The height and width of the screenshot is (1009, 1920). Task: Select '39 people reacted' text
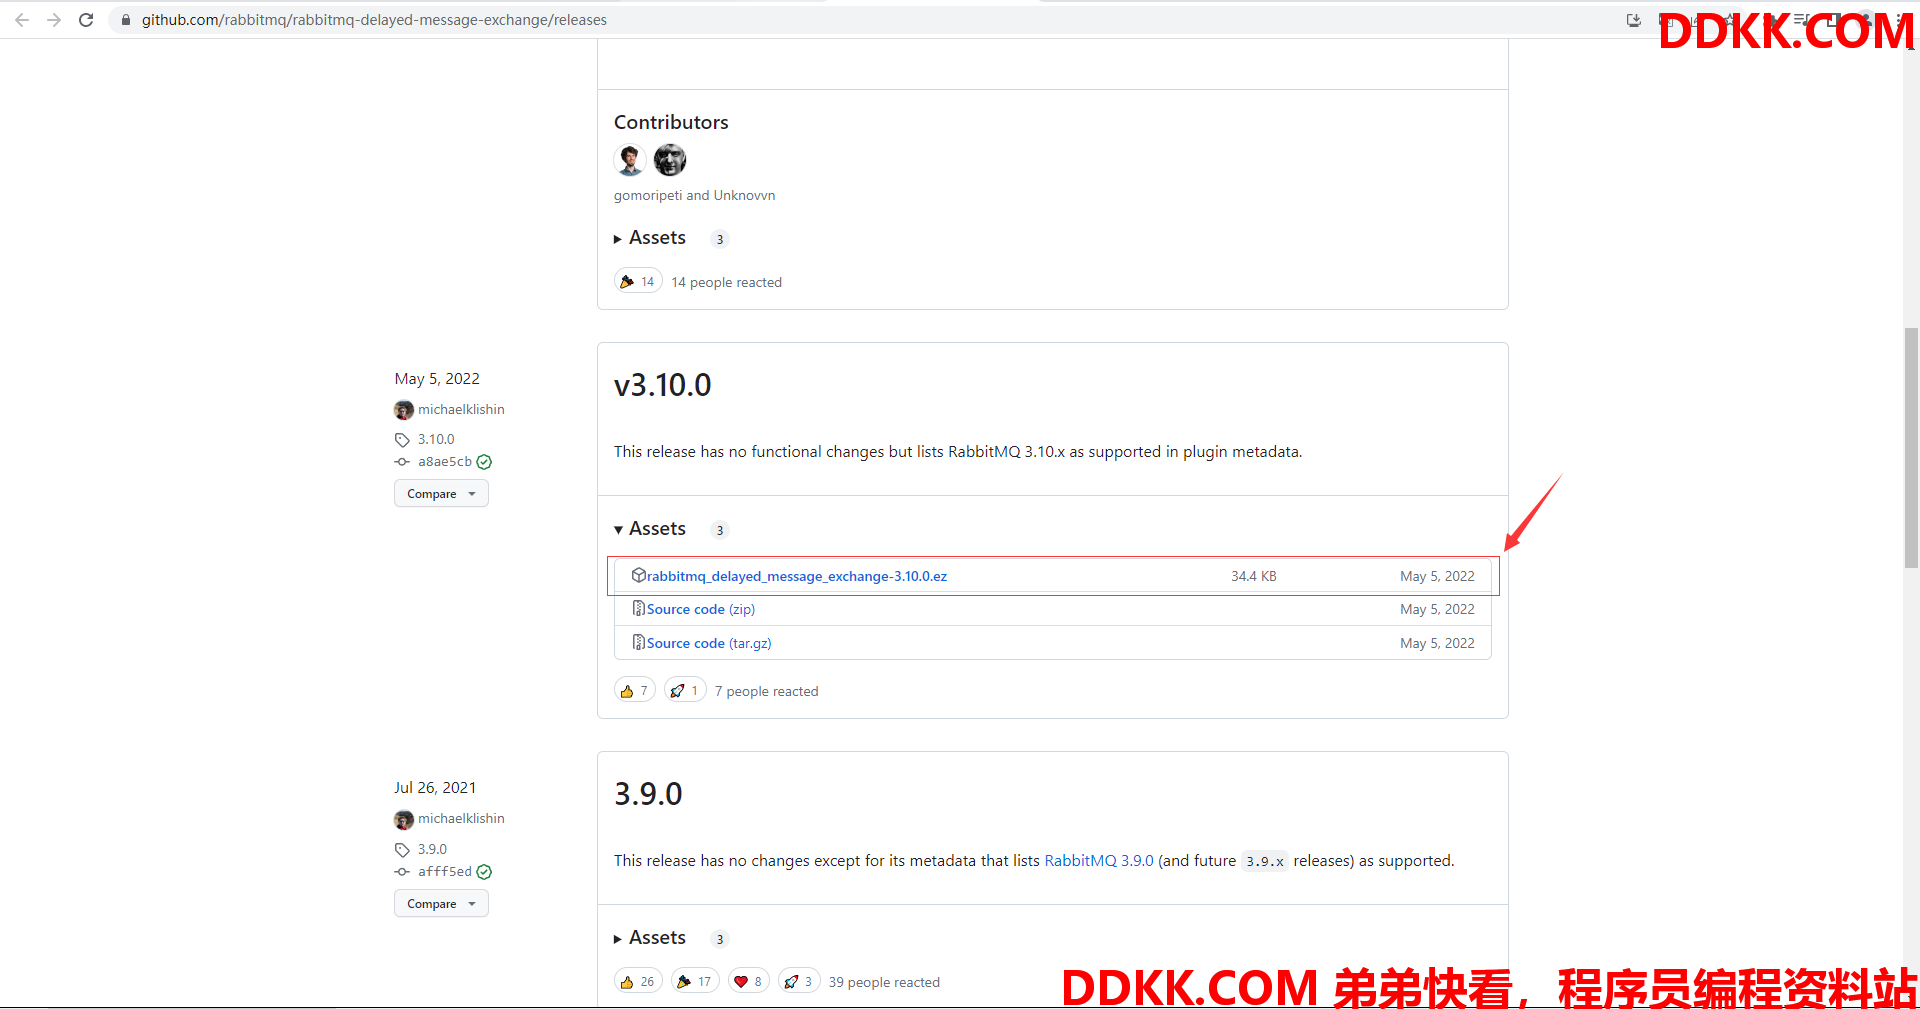pyautogui.click(x=884, y=983)
